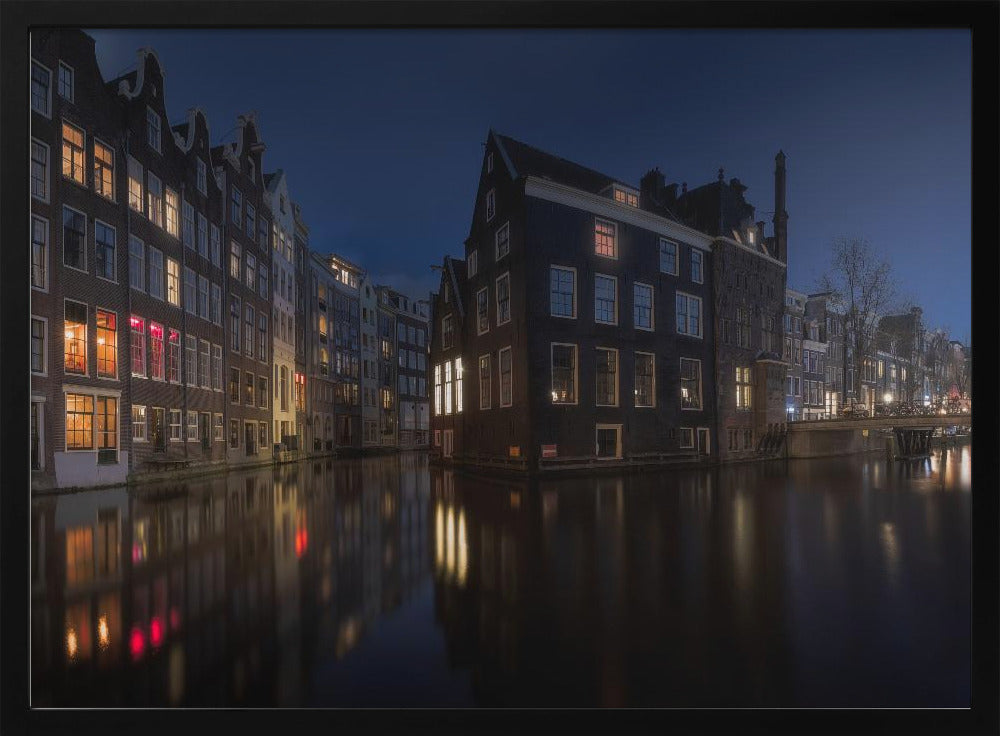Click the bright yellow windows at canal junction

(x=448, y=386)
